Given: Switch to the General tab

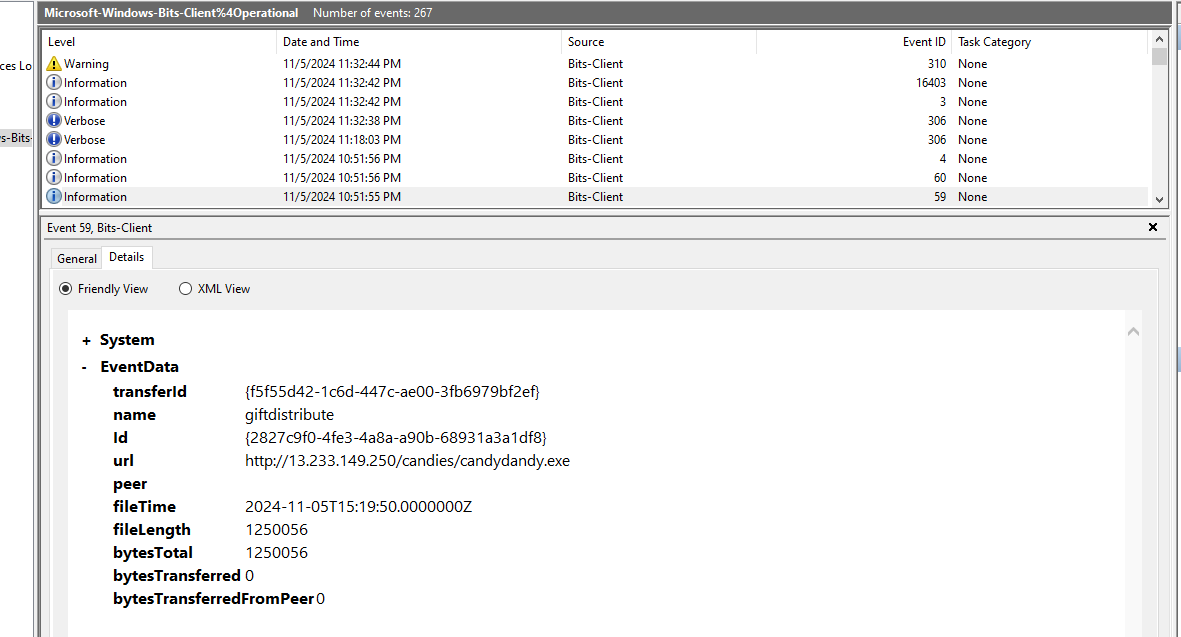Looking at the screenshot, I should 77,258.
